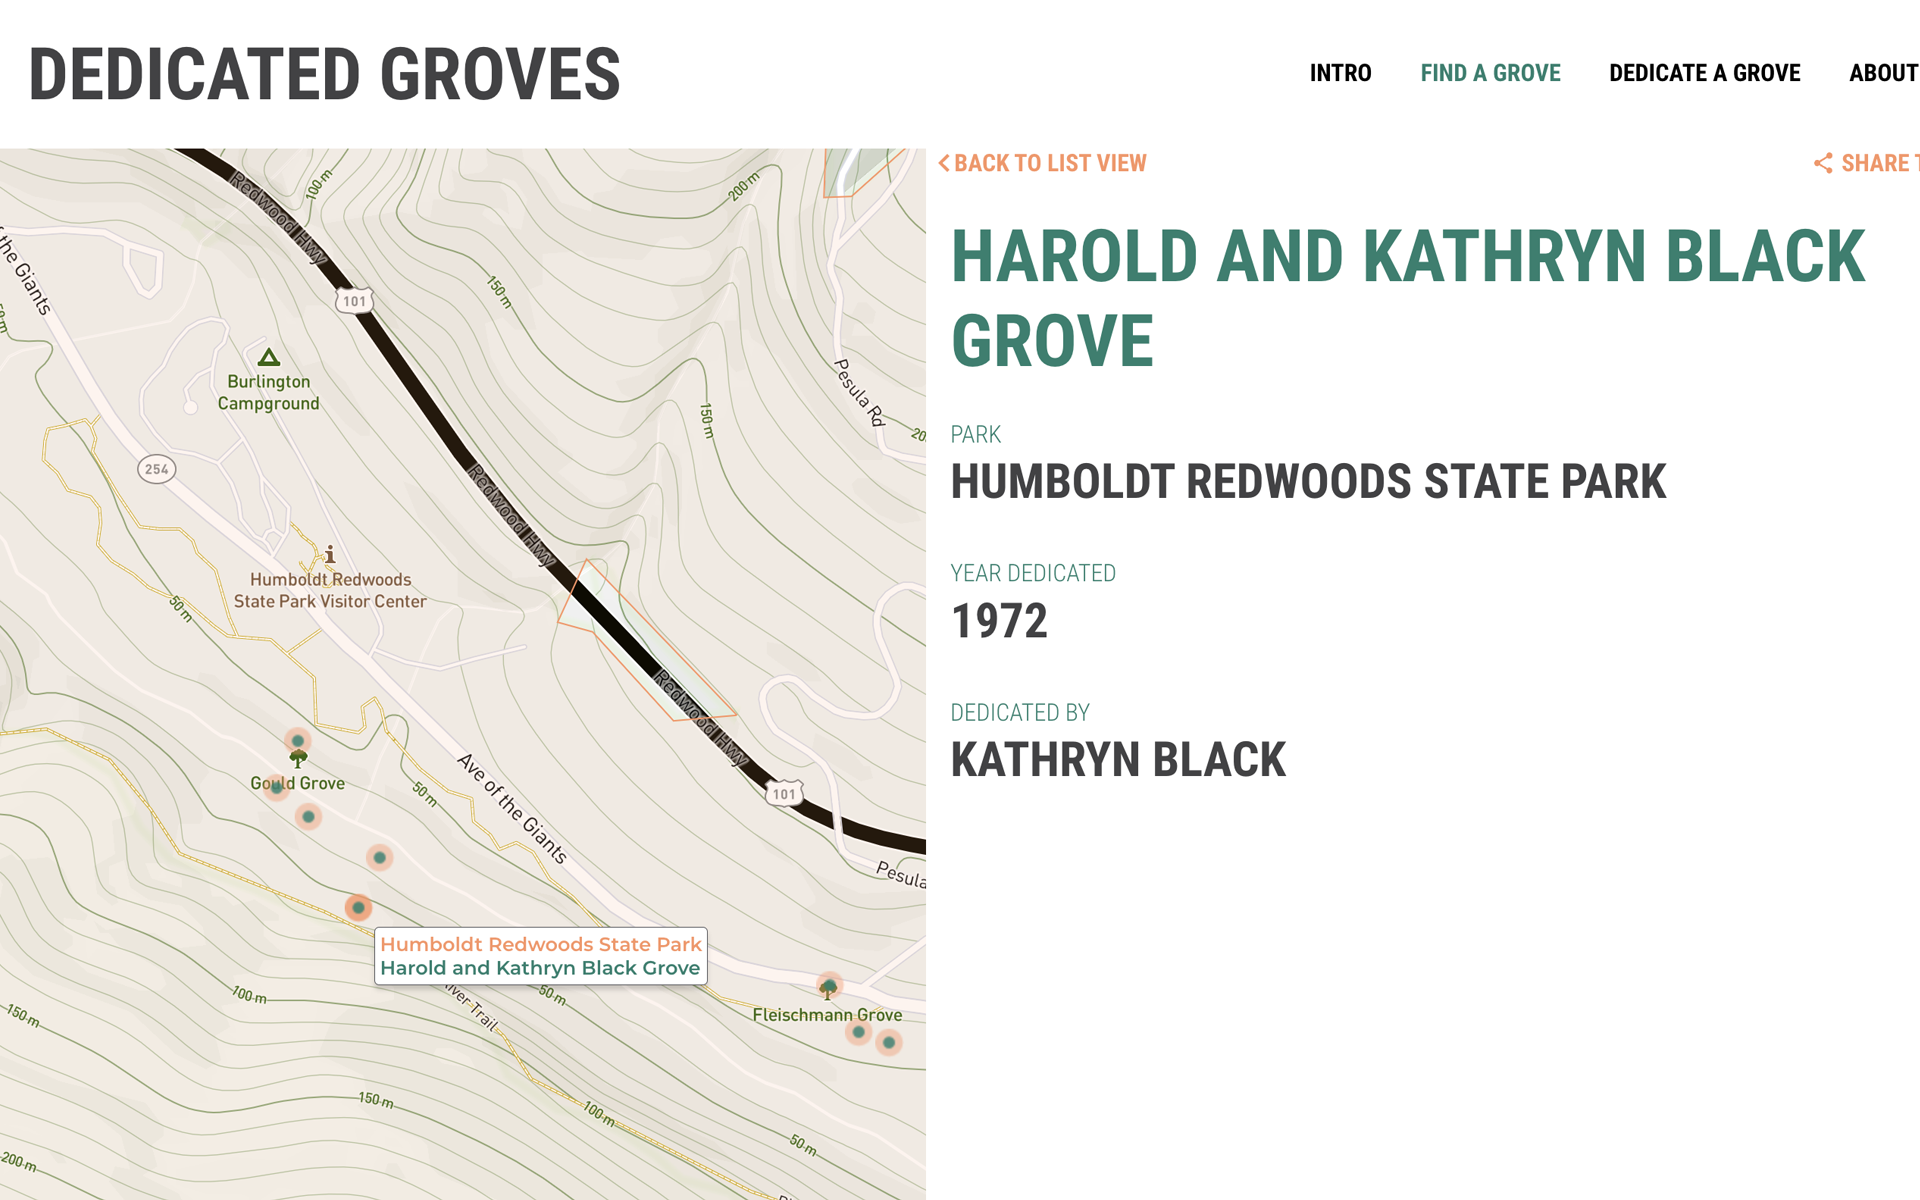Click the year dedicated value 1972
The width and height of the screenshot is (1920, 1200).
(999, 621)
